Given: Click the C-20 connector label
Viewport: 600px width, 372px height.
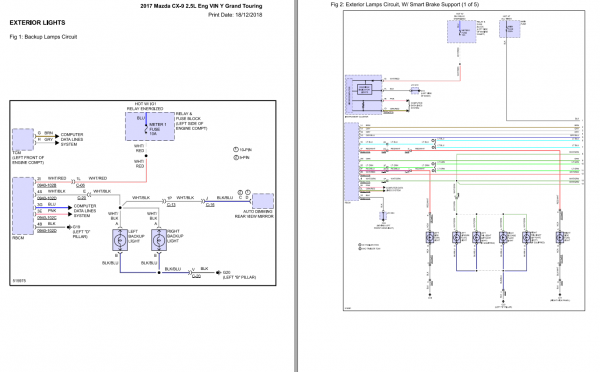Looking at the screenshot, I should point(196,276).
